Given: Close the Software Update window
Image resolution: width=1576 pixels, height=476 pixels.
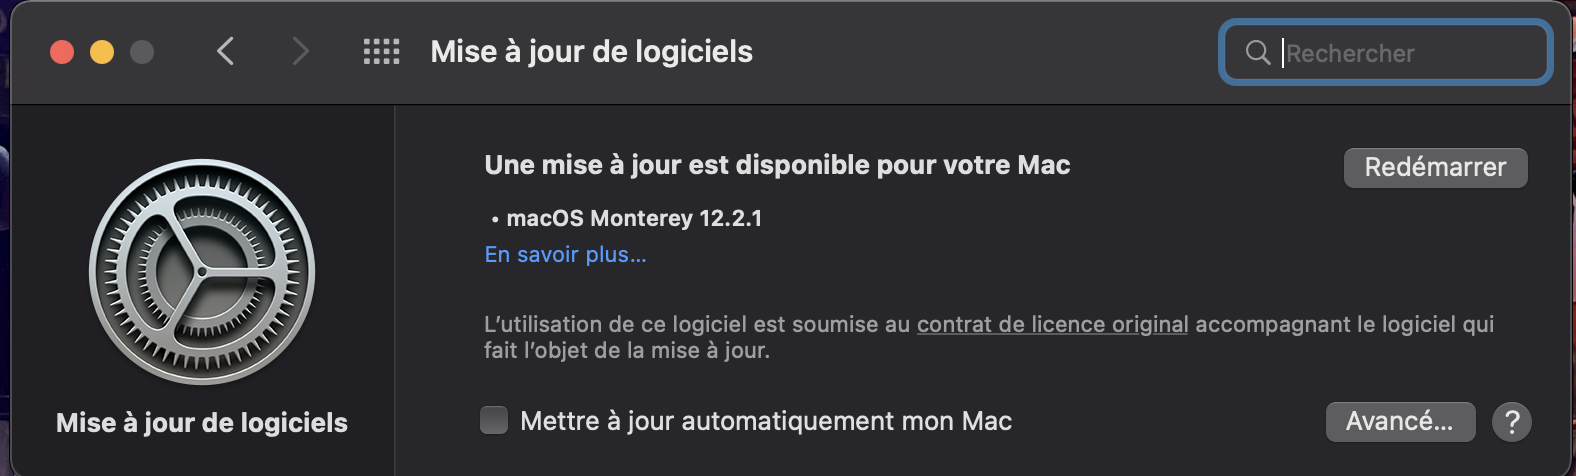Looking at the screenshot, I should (62, 52).
